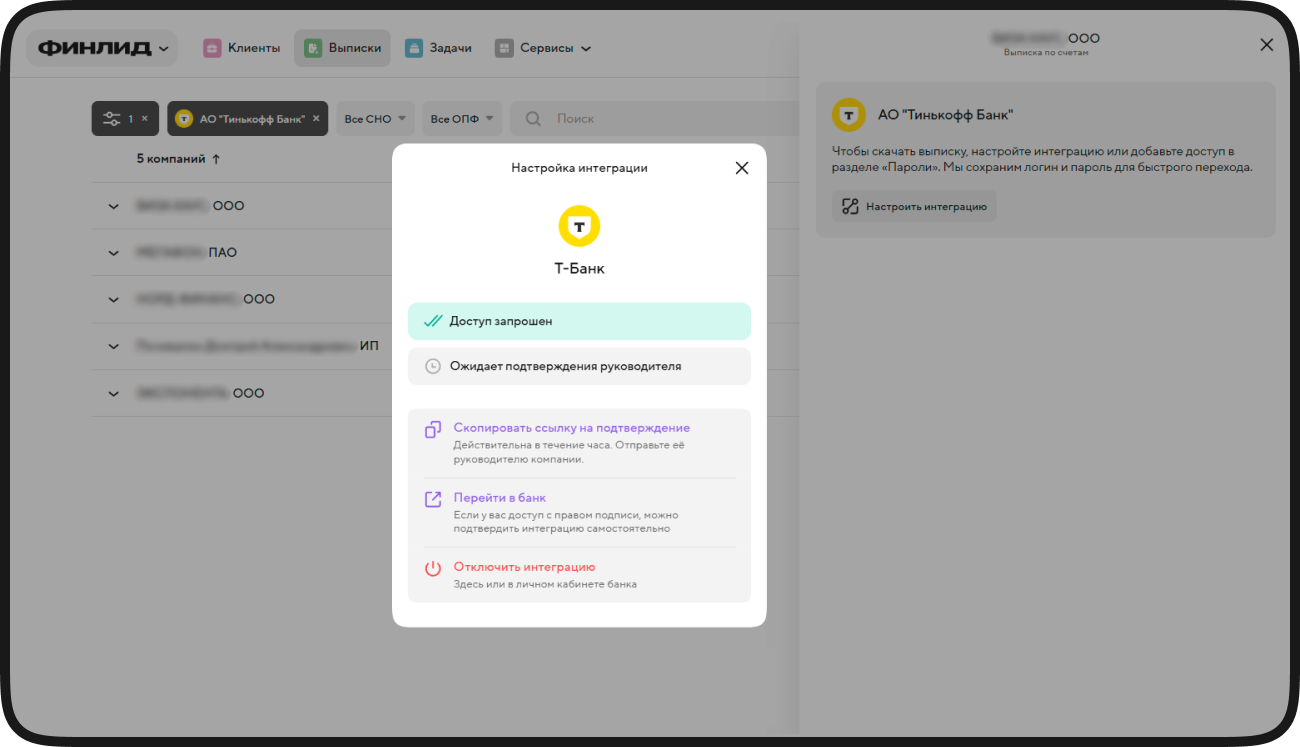The image size is (1300, 747).
Task: Go to the Задачи tab
Action: [x=438, y=48]
